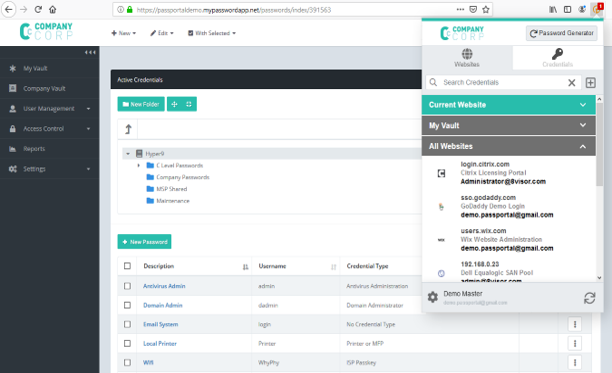Collapse the All Websites section
612x373 pixels.
click(509, 146)
